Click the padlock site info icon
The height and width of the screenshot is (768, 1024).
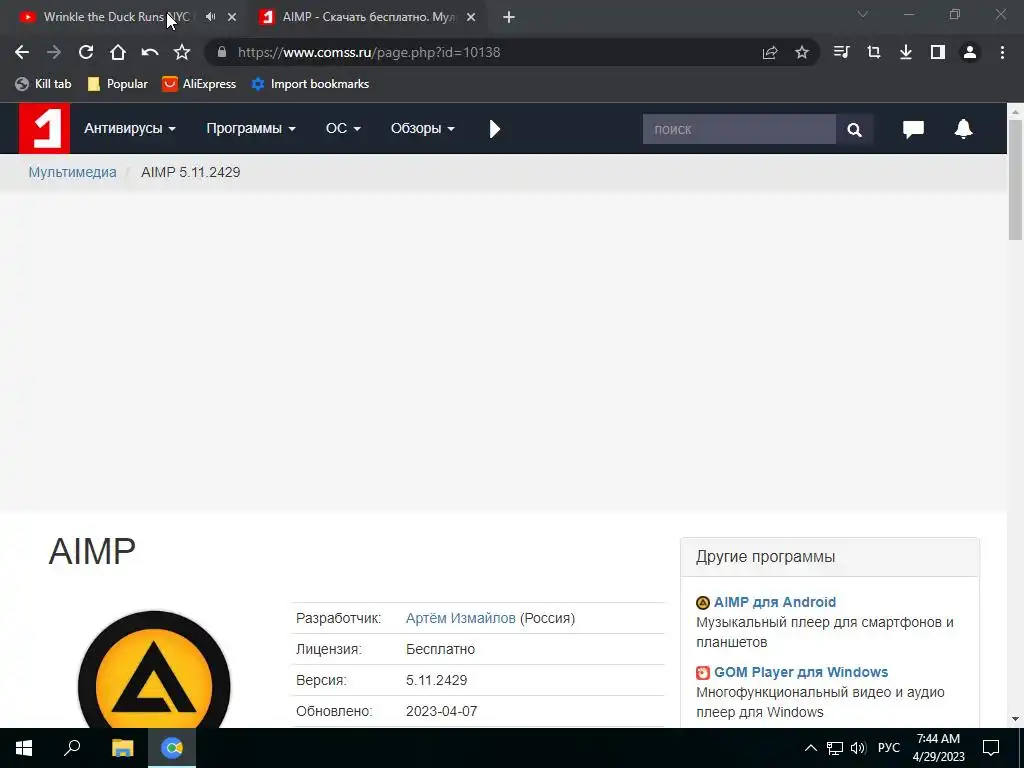(222, 52)
